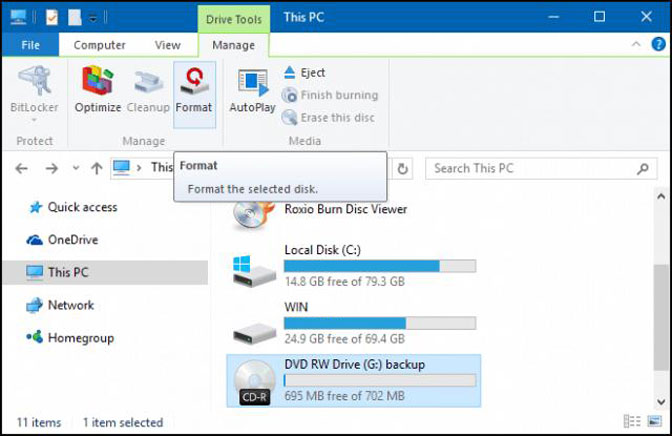Refresh the current folder view

402,168
